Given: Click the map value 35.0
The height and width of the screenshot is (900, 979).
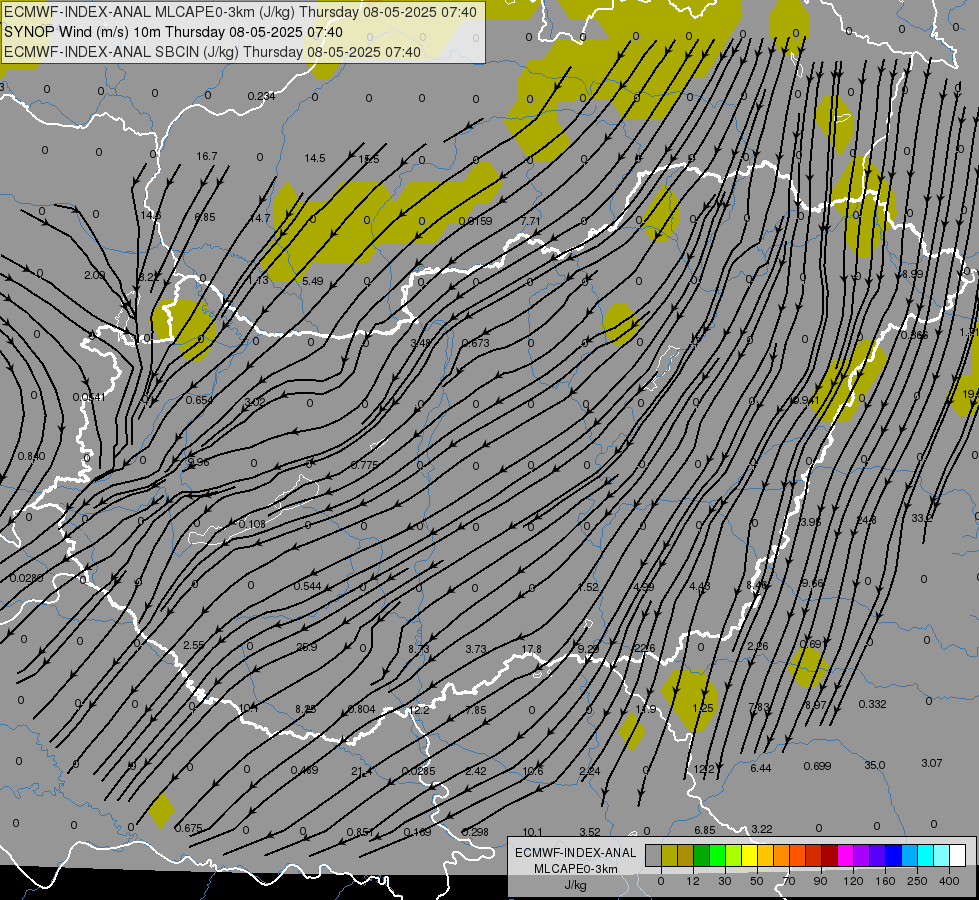Looking at the screenshot, I should click(x=875, y=765).
